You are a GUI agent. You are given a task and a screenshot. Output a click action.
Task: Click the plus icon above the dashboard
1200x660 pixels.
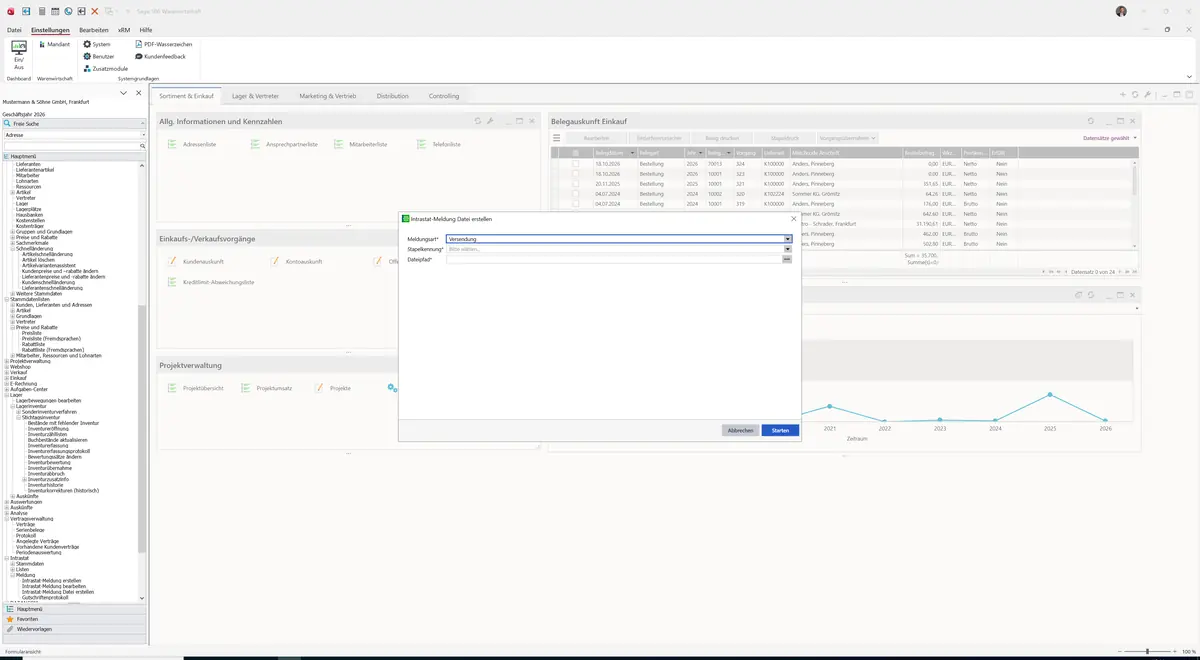coord(1123,95)
